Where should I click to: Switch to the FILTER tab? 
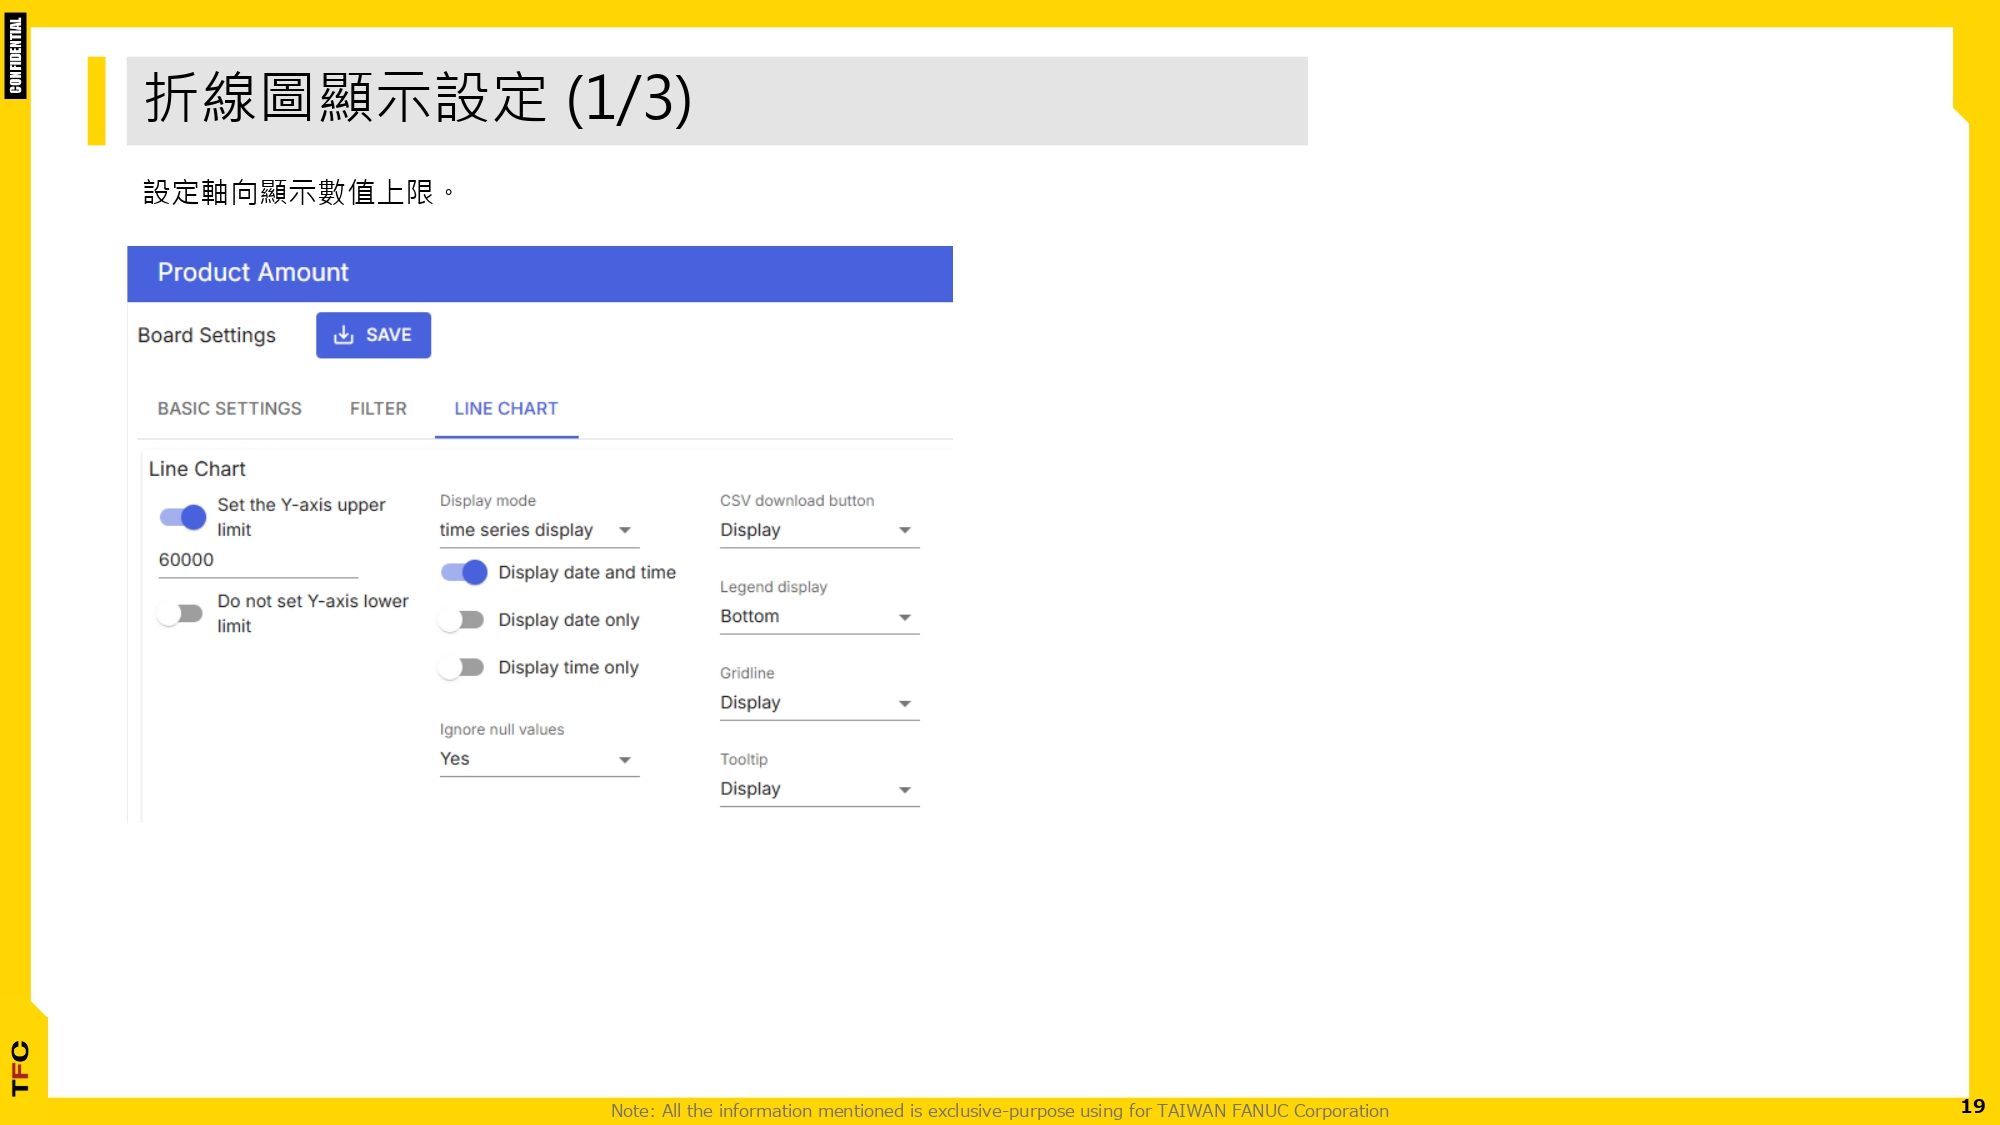(x=377, y=408)
